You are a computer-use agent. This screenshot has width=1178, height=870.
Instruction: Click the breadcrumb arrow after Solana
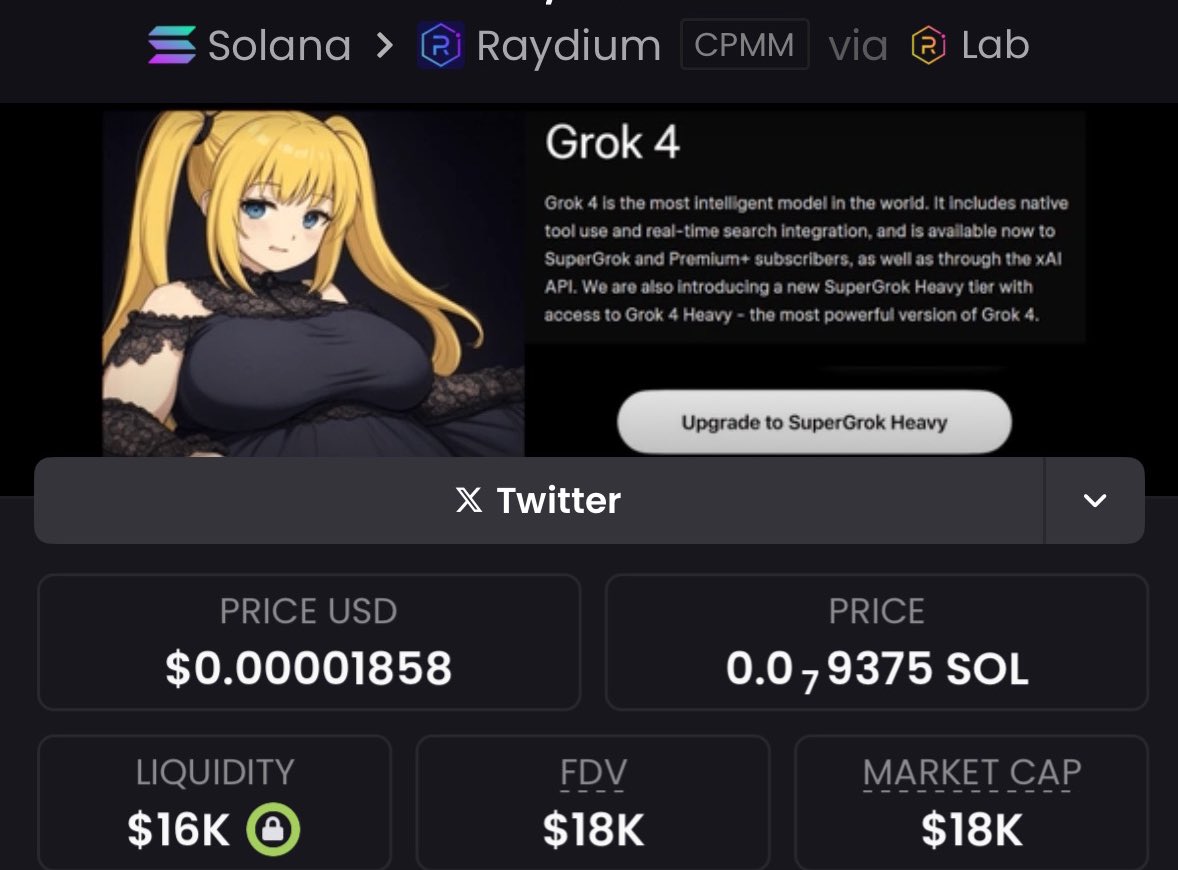pos(385,46)
